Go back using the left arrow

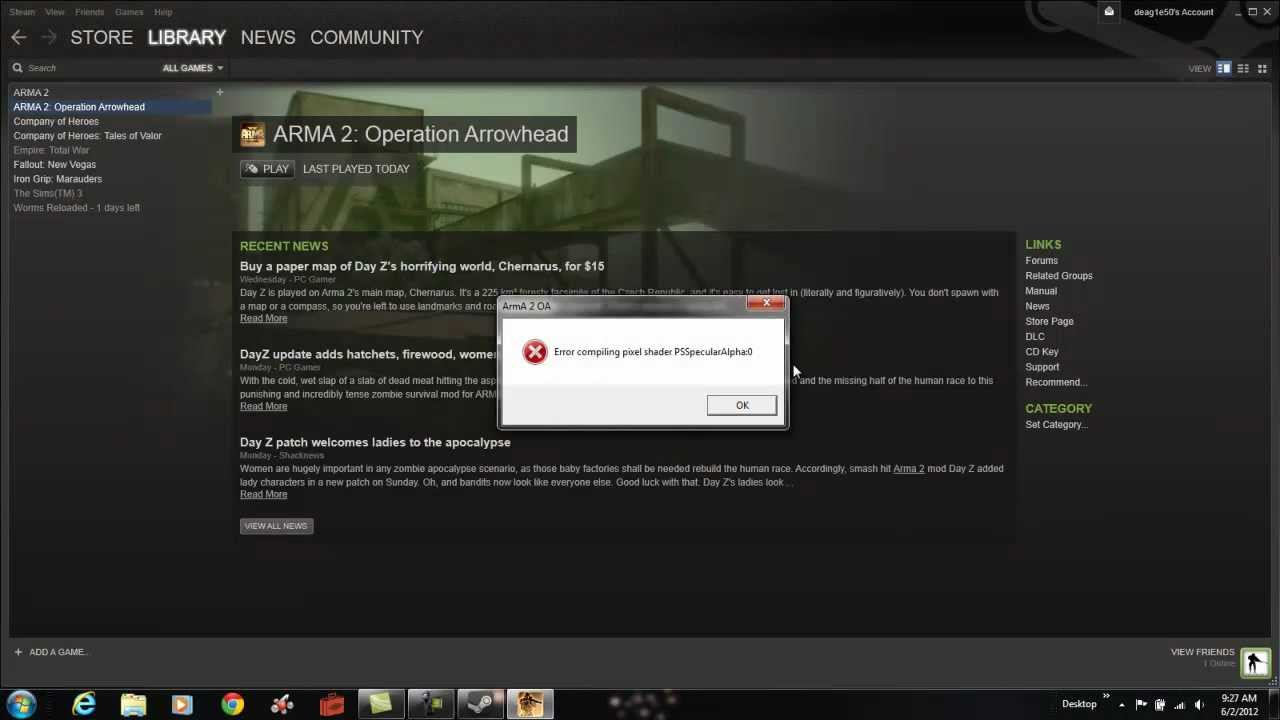click(x=19, y=37)
